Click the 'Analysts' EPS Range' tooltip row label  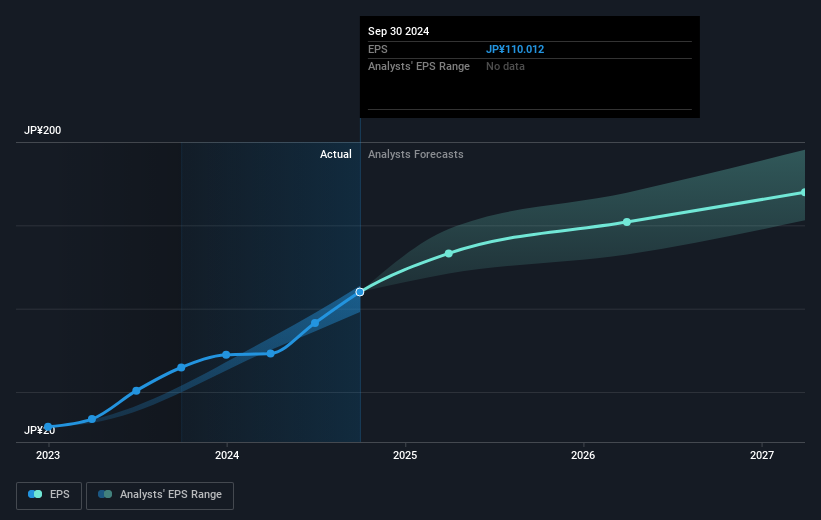coord(419,67)
